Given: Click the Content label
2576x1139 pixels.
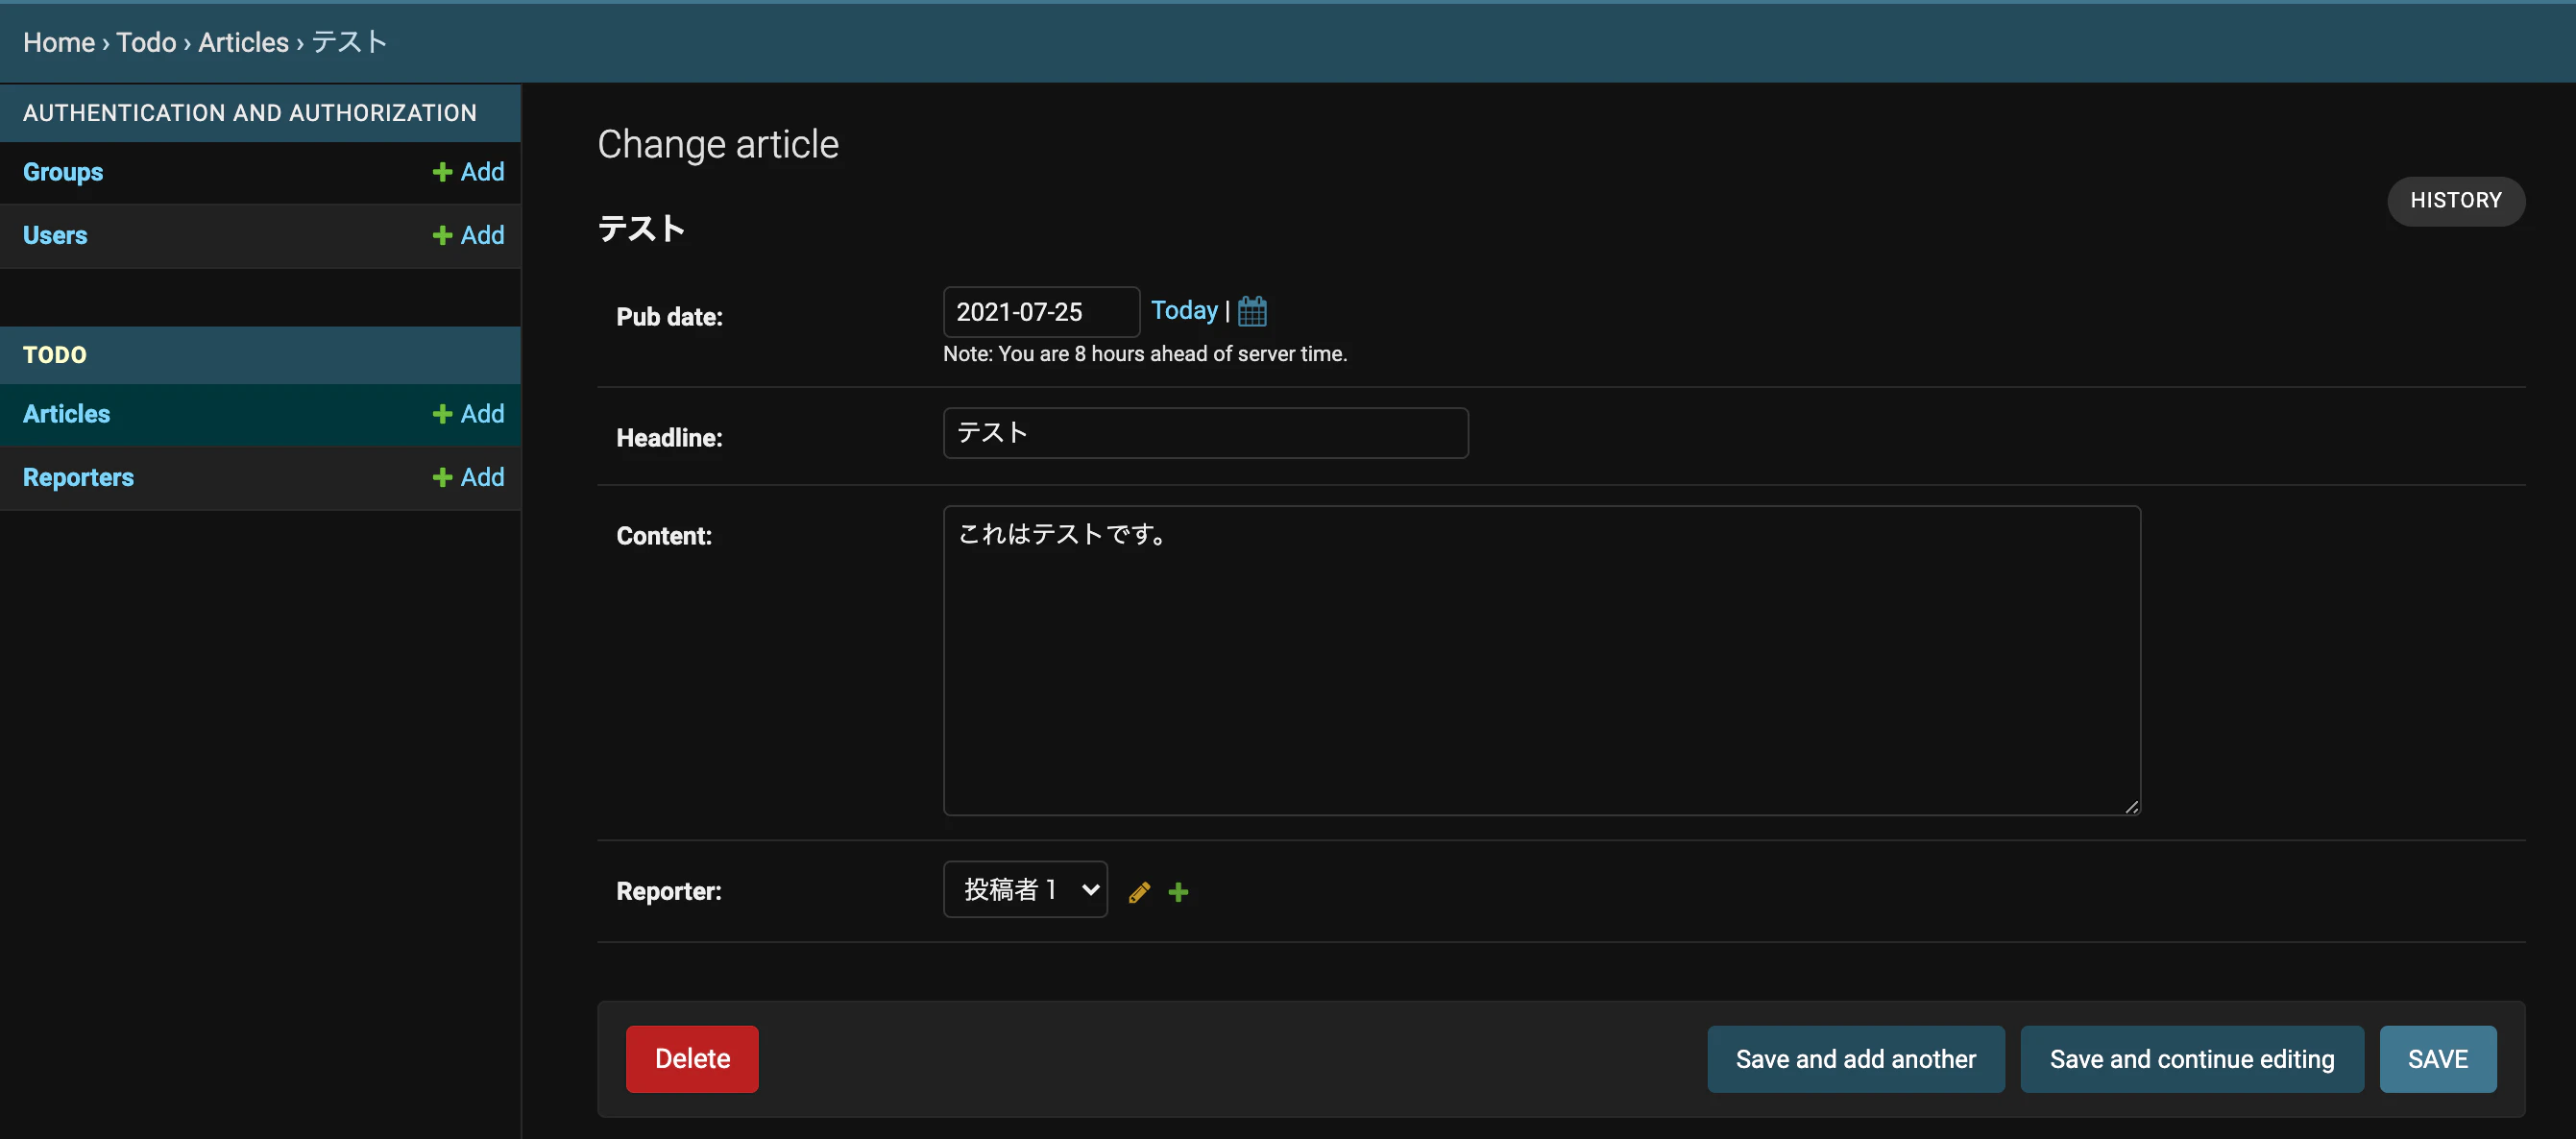Looking at the screenshot, I should point(664,536).
